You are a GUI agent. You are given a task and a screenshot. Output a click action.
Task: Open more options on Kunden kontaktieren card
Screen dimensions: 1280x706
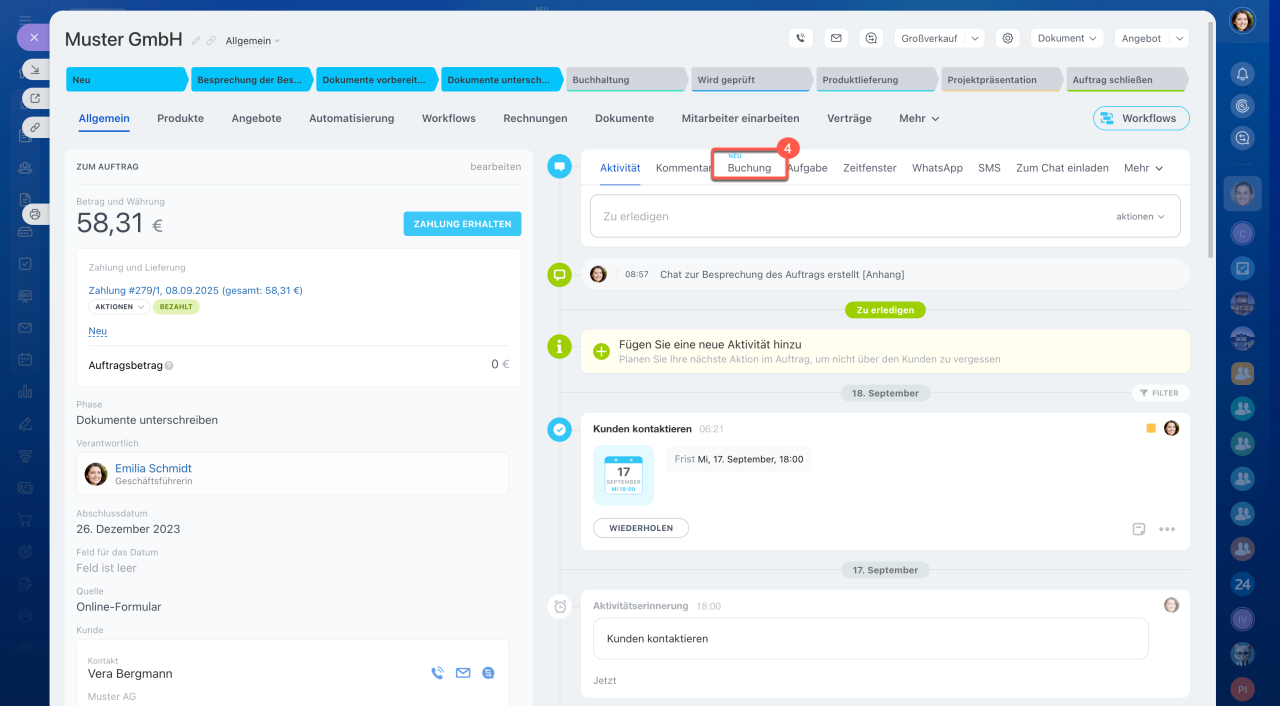click(1167, 529)
